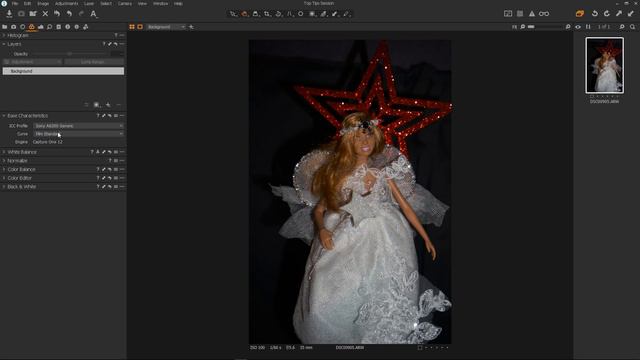The height and width of the screenshot is (360, 640).
Task: Click the Import Images icon
Action: point(9,14)
